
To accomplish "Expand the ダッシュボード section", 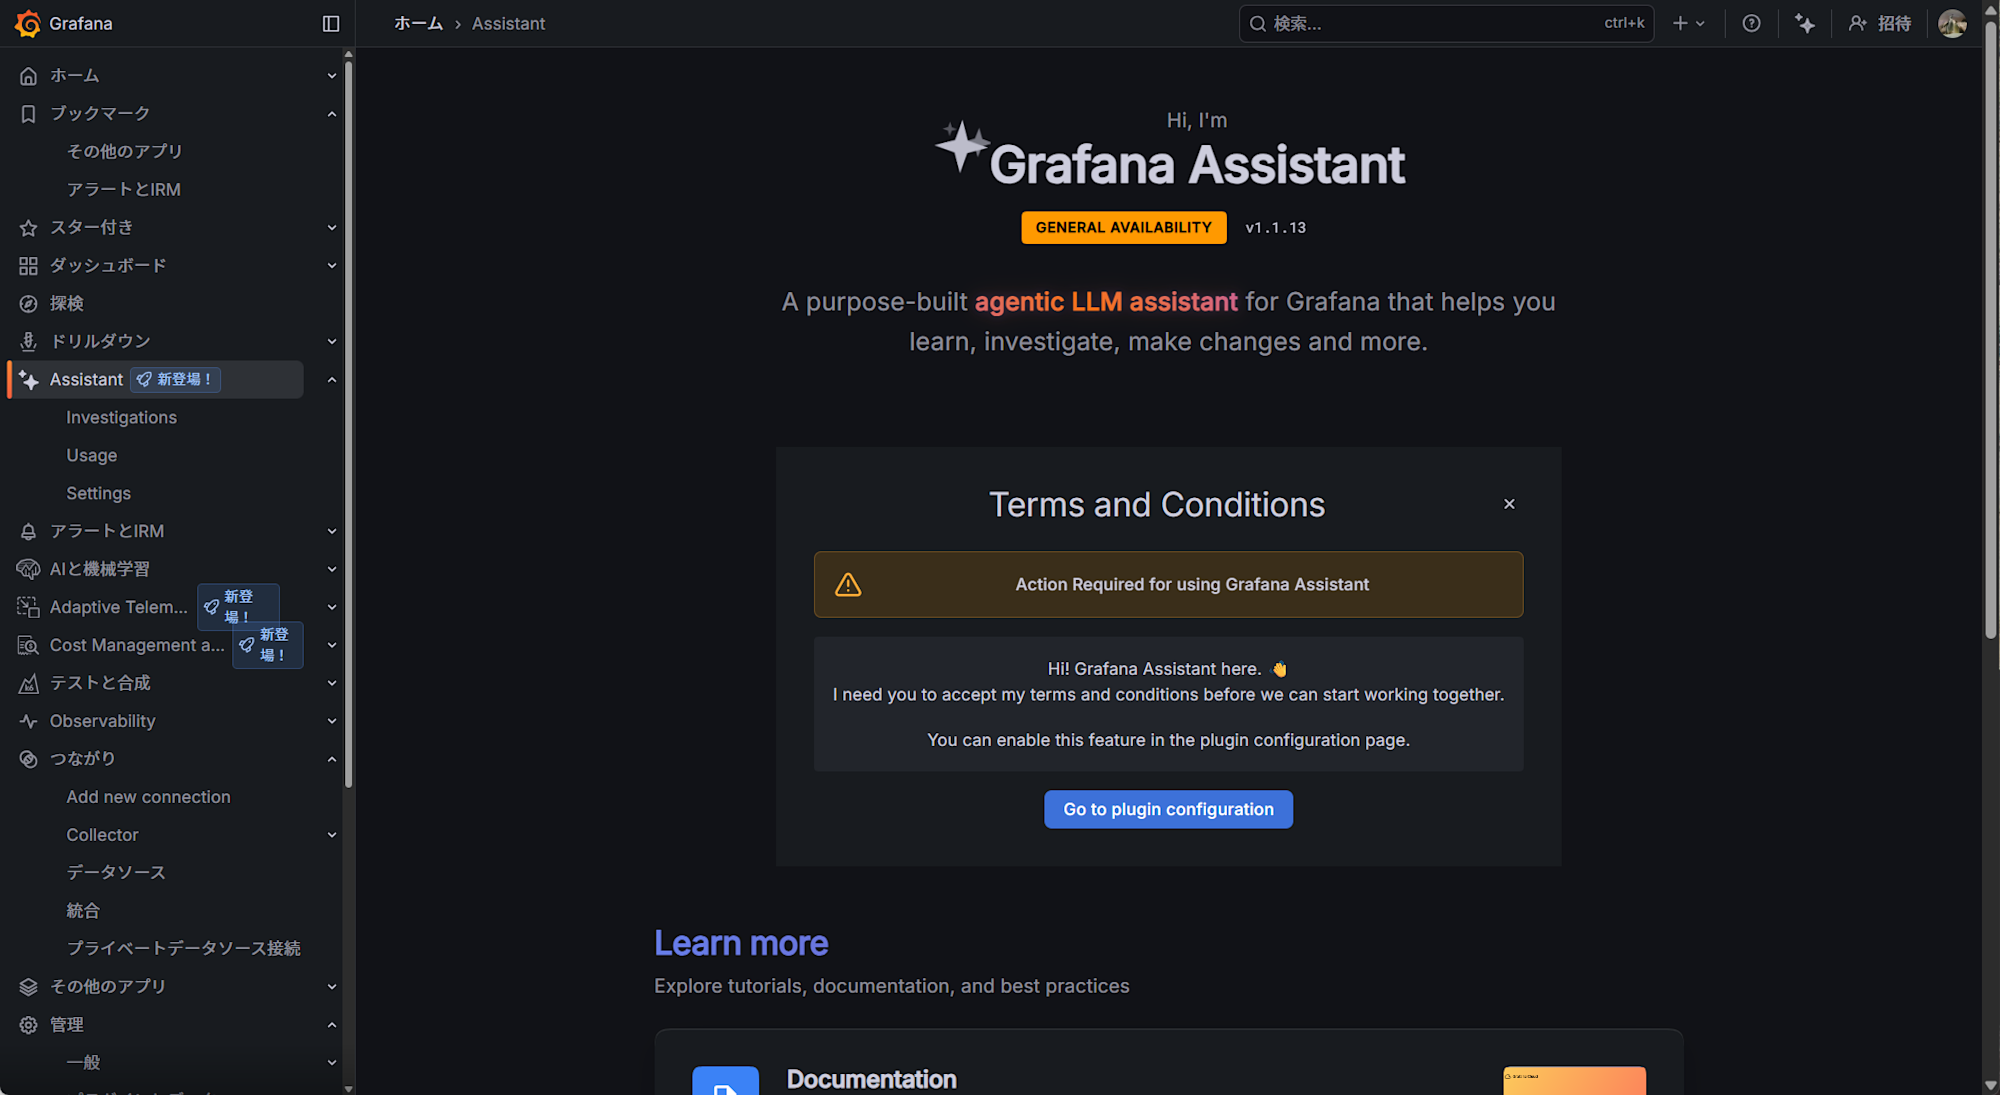I will click(x=332, y=266).
